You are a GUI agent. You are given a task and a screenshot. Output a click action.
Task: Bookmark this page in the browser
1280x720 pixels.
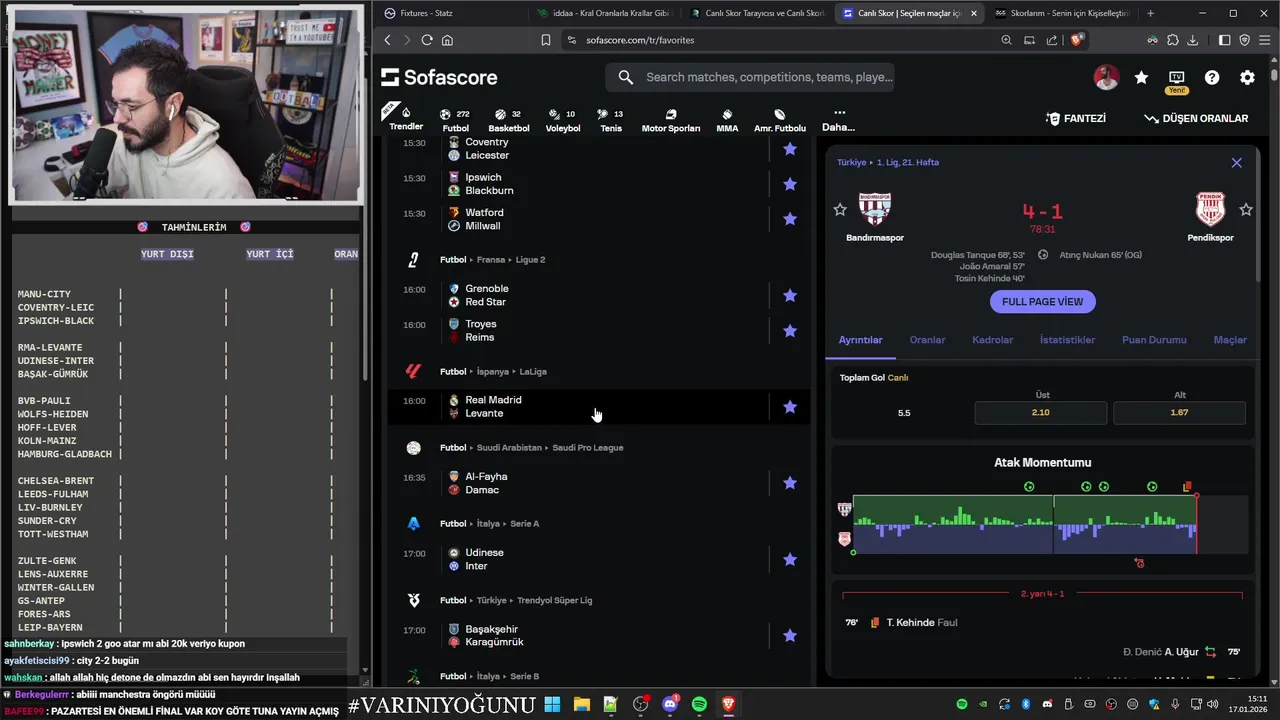point(545,40)
